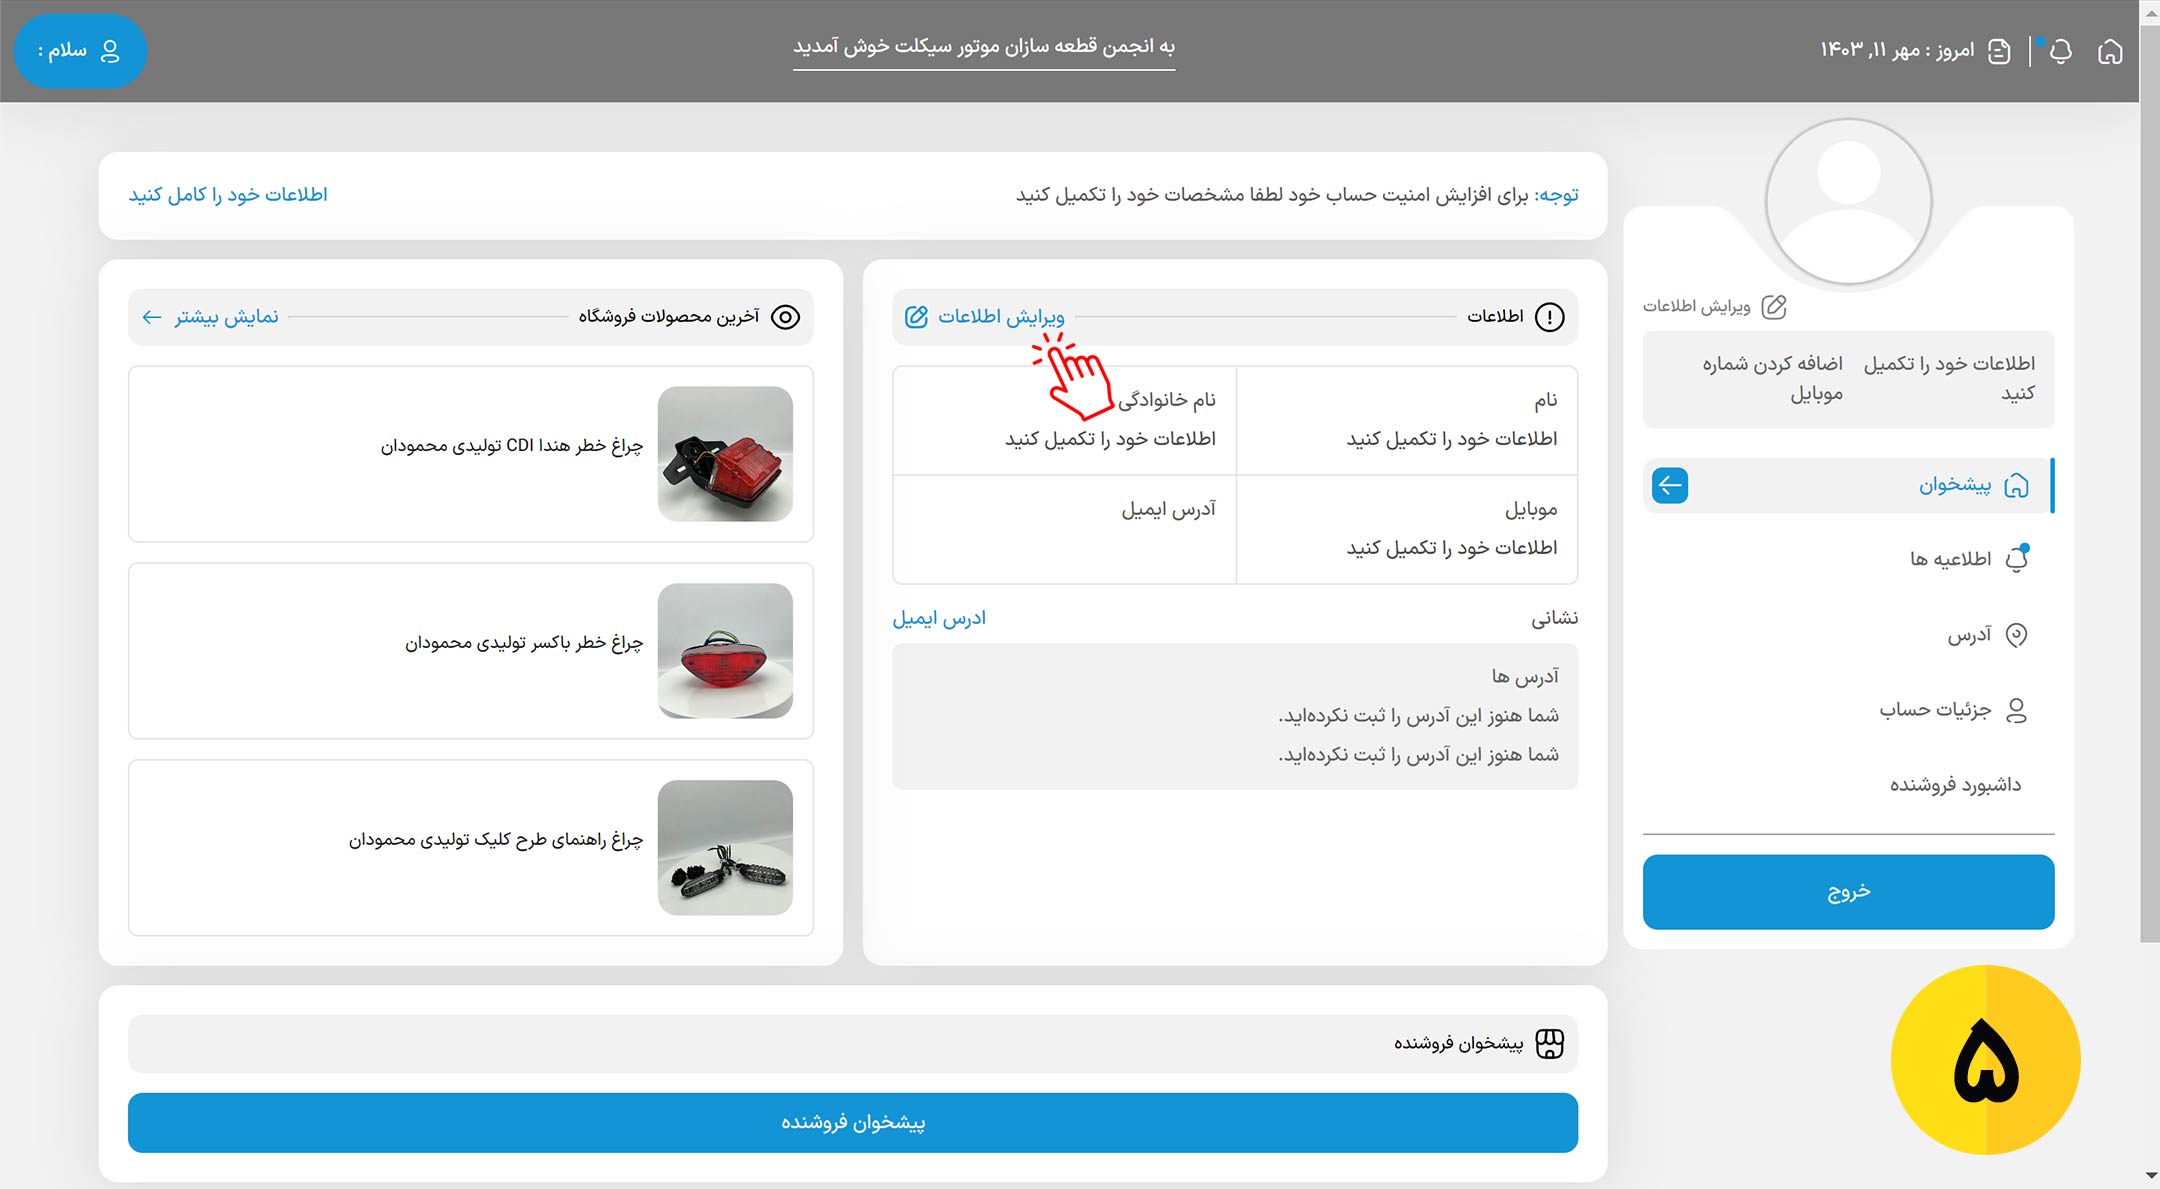2160x1189 pixels.
Task: Open آدرس in the sidebar menu
Action: click(x=1969, y=635)
